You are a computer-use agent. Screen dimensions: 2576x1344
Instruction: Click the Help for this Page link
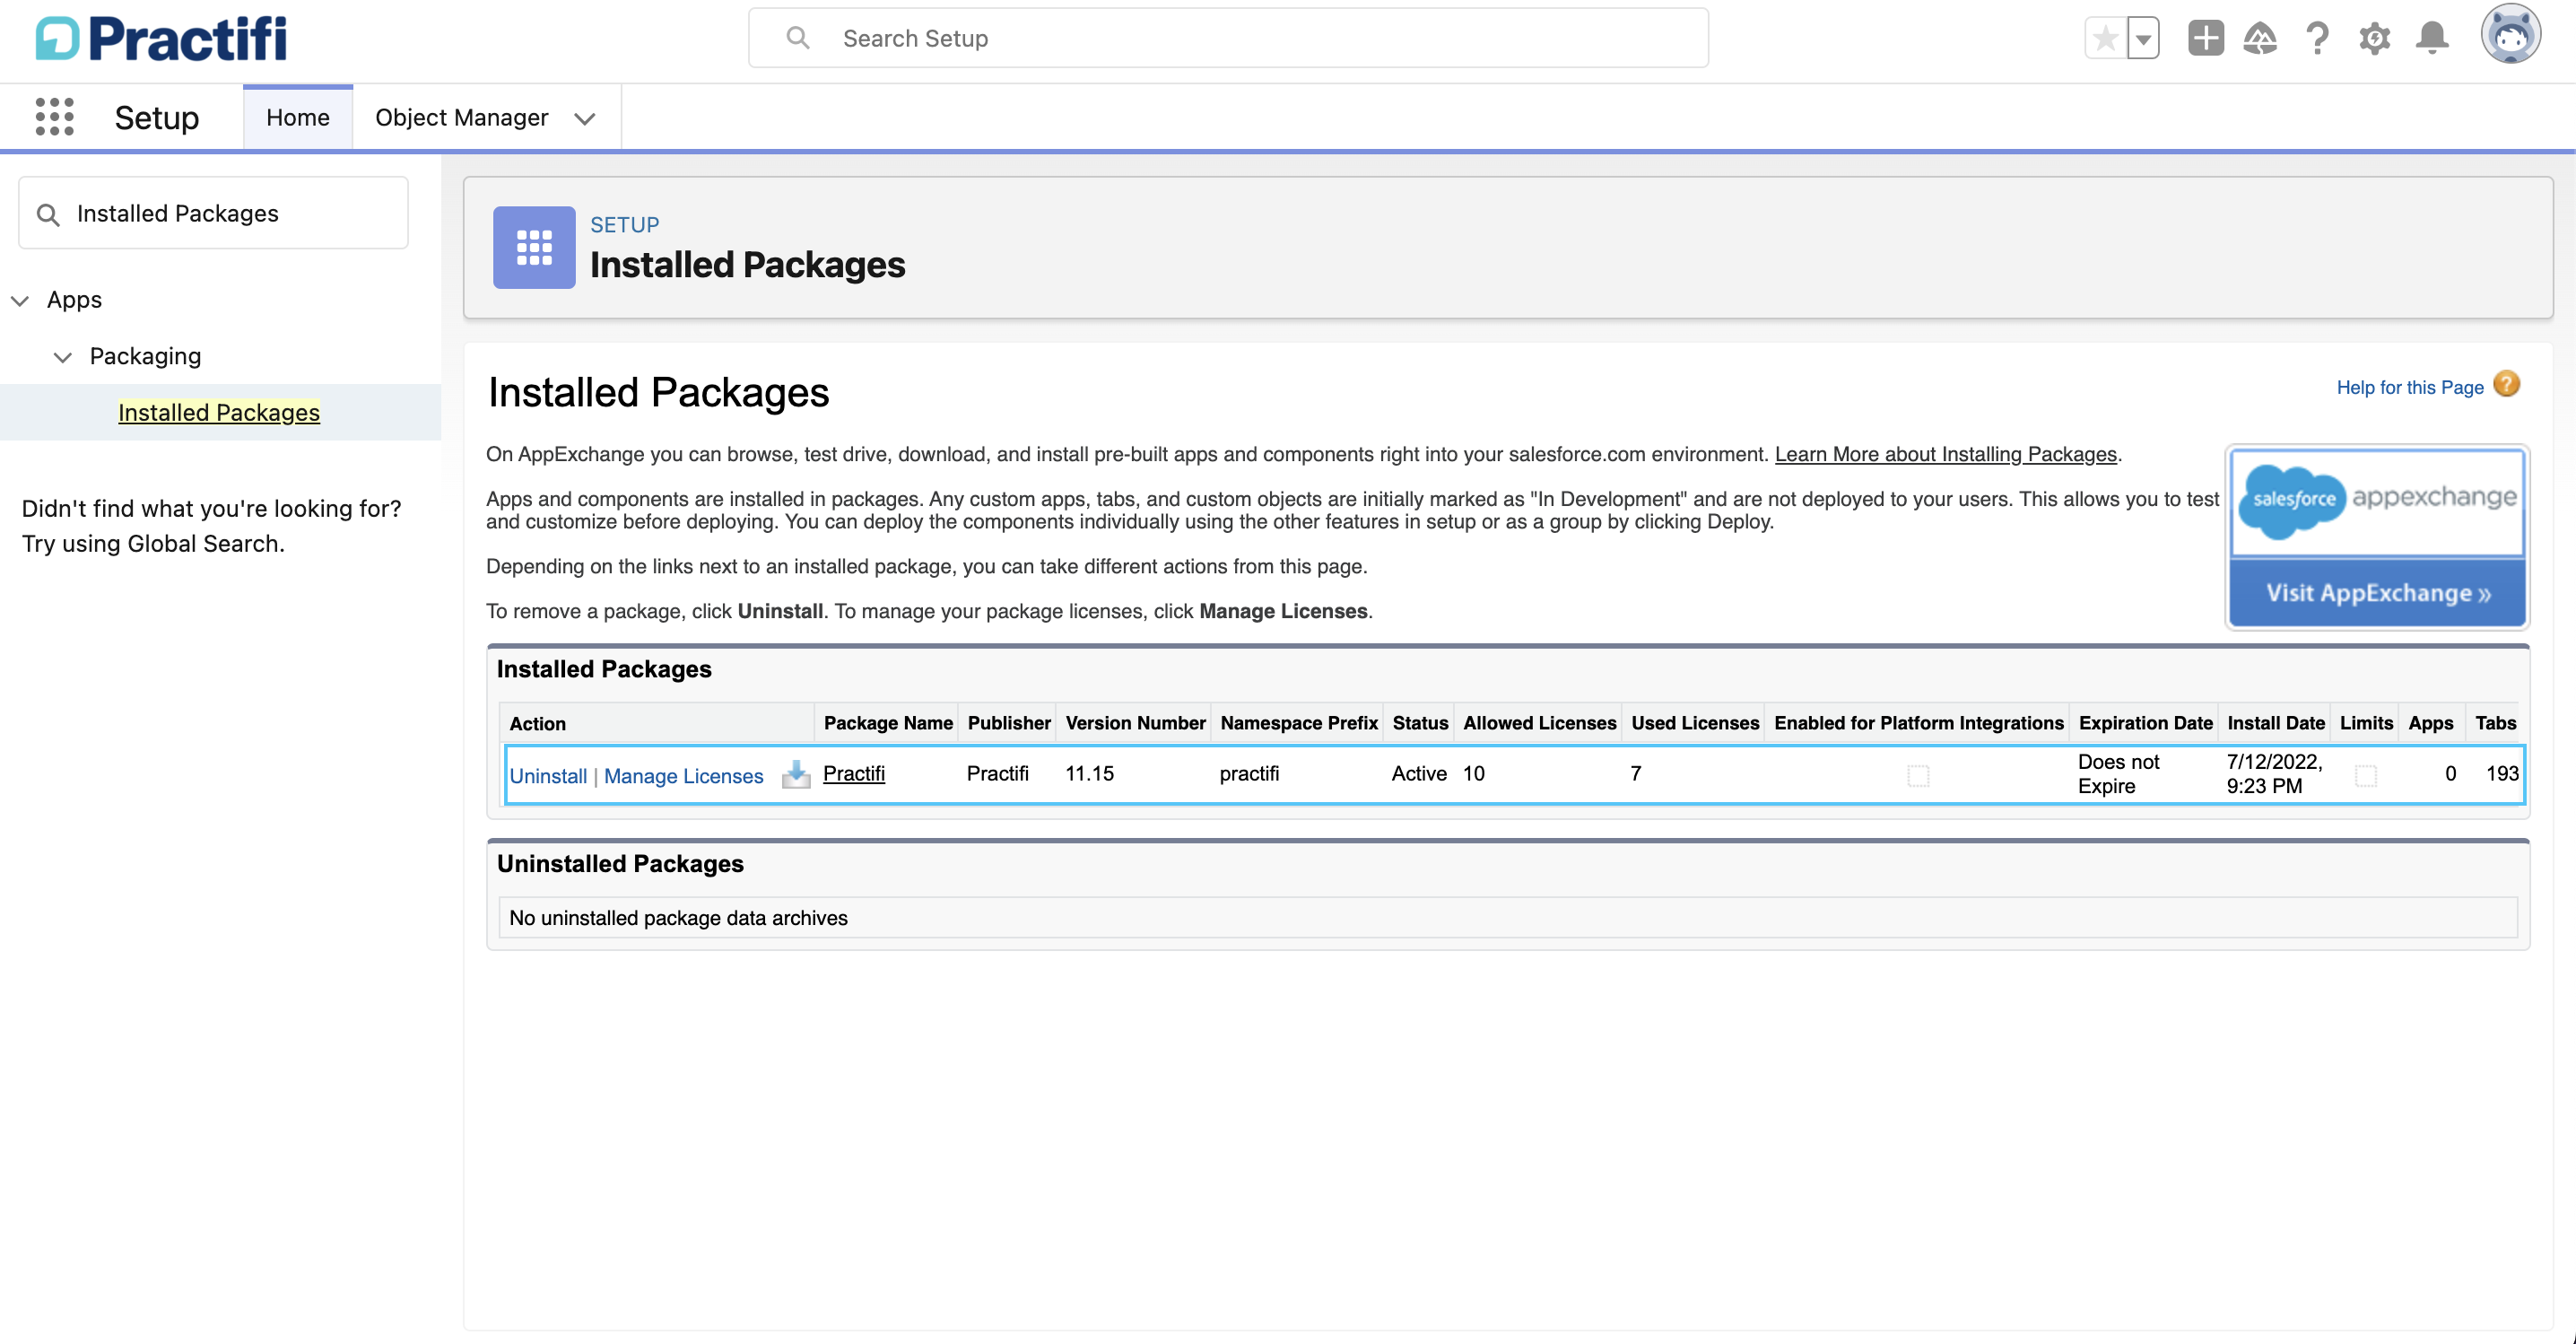2410,387
